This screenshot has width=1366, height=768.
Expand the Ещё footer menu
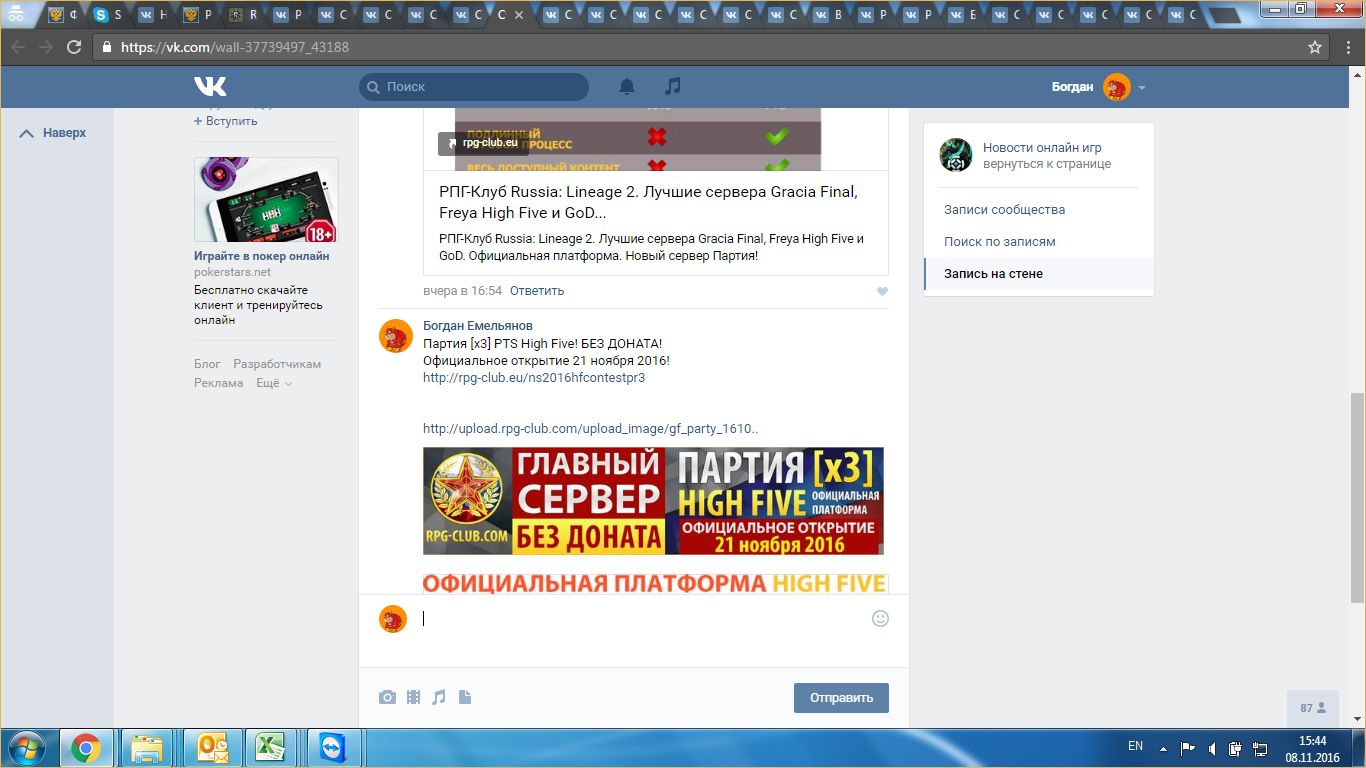[274, 383]
